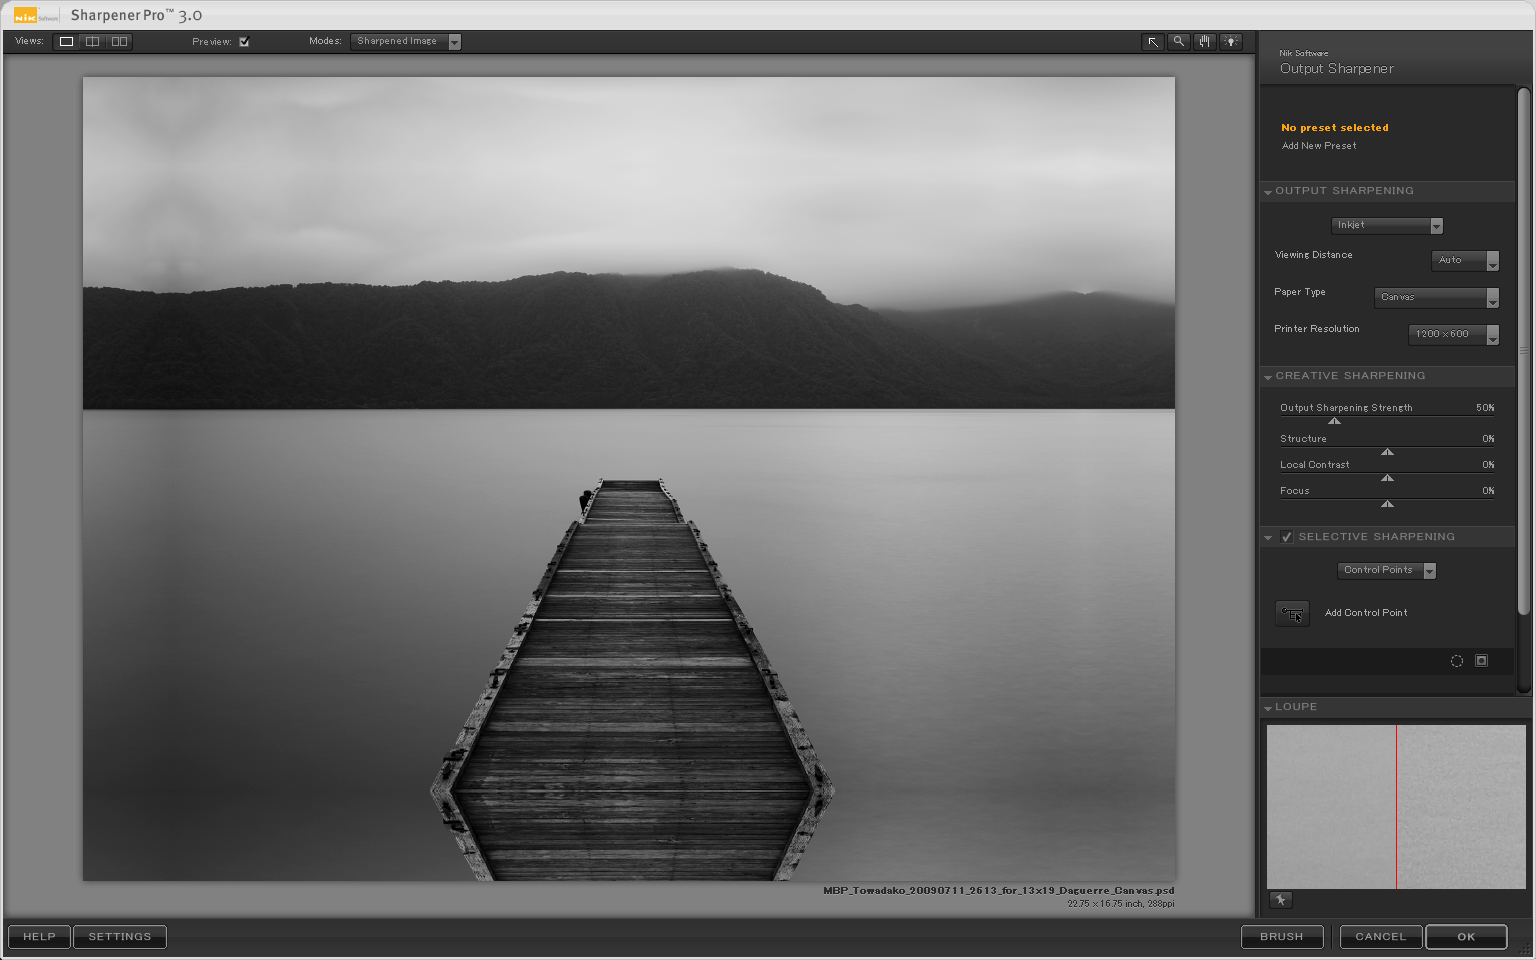Click the square mask display toggle

click(1482, 661)
